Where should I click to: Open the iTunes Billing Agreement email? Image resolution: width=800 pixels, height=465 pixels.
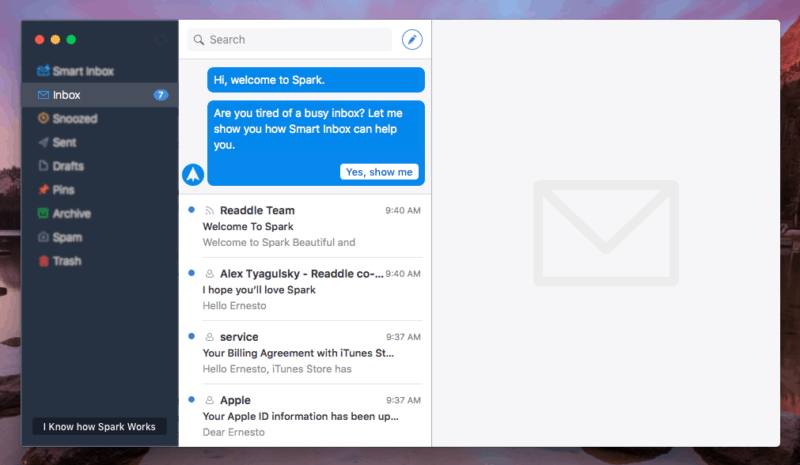(x=305, y=353)
